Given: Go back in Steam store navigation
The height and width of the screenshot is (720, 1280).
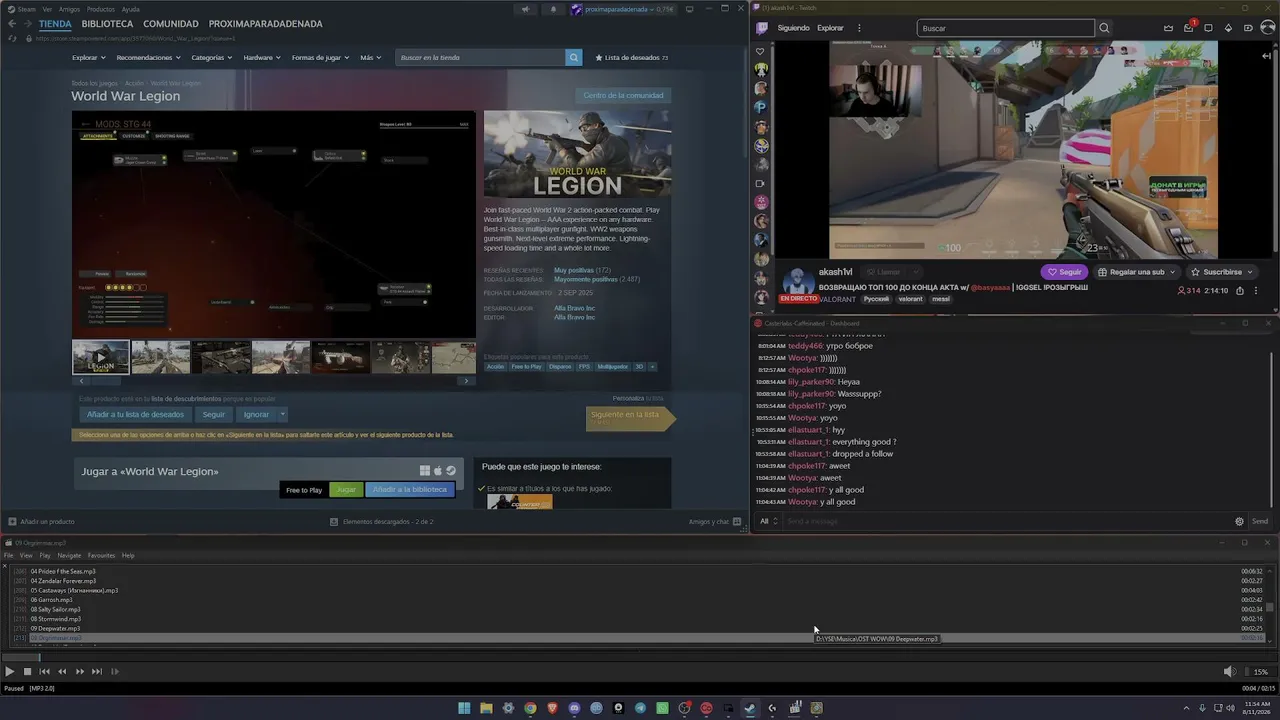Looking at the screenshot, I should [12, 24].
